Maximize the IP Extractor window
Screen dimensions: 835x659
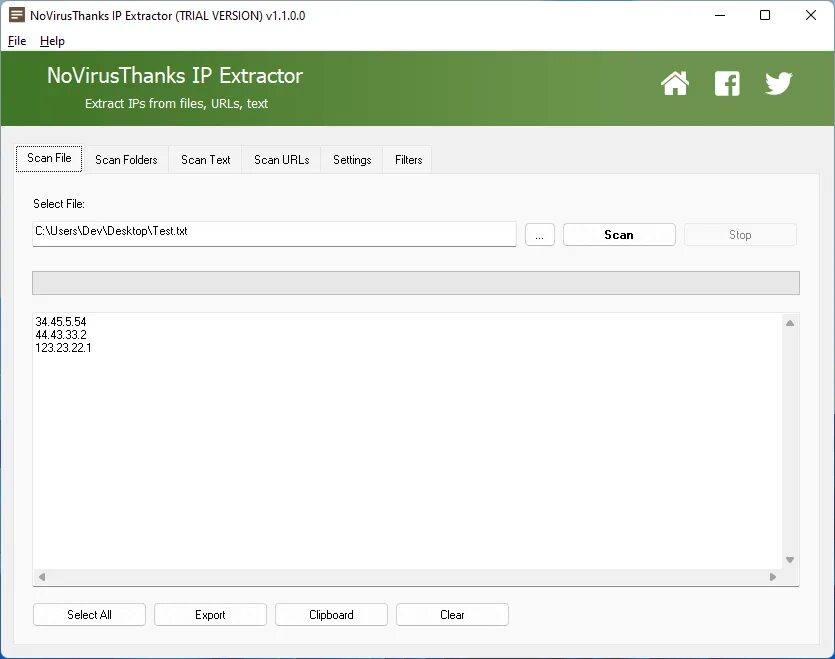[765, 15]
